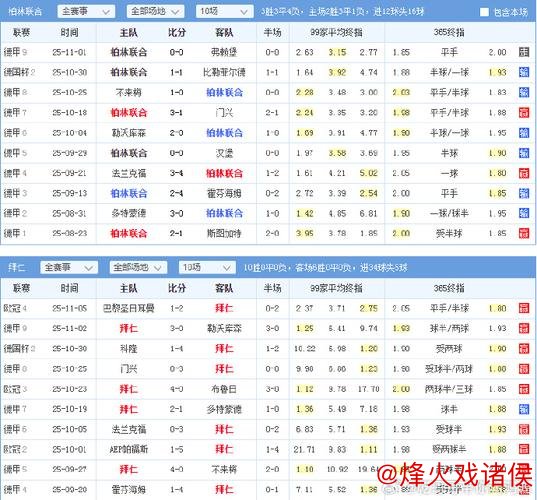This screenshot has width=537, height=500.
Task: Click result badge in 科隆 1-4 拜仁 row
Action: click(x=524, y=349)
